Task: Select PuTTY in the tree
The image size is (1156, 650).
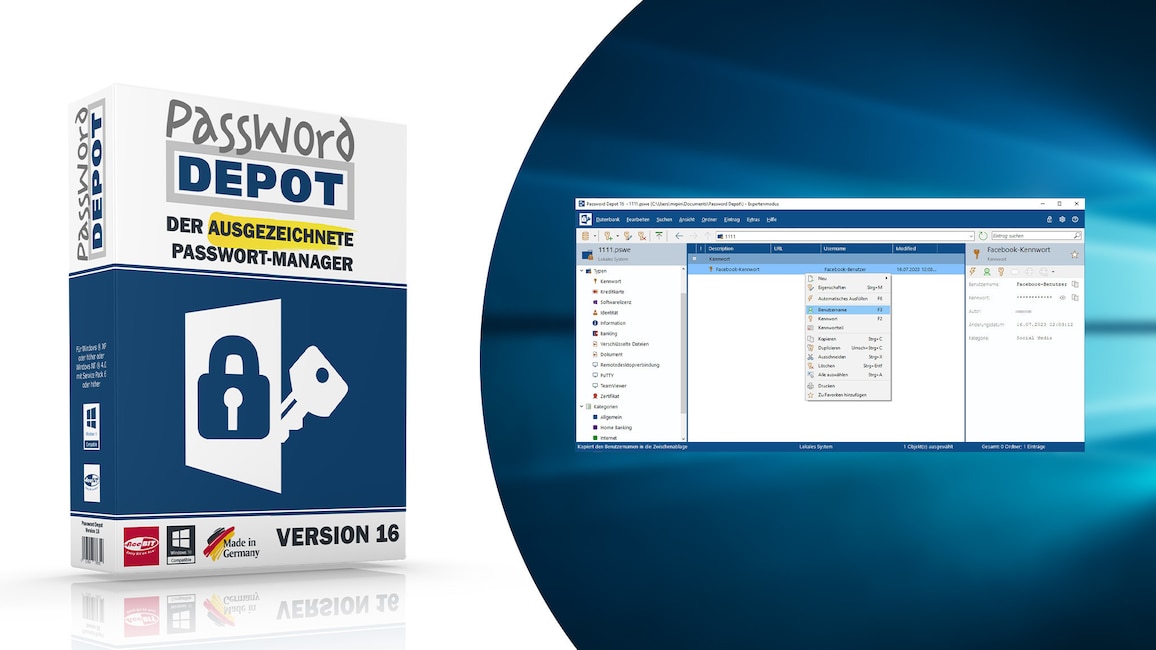Action: pos(607,375)
